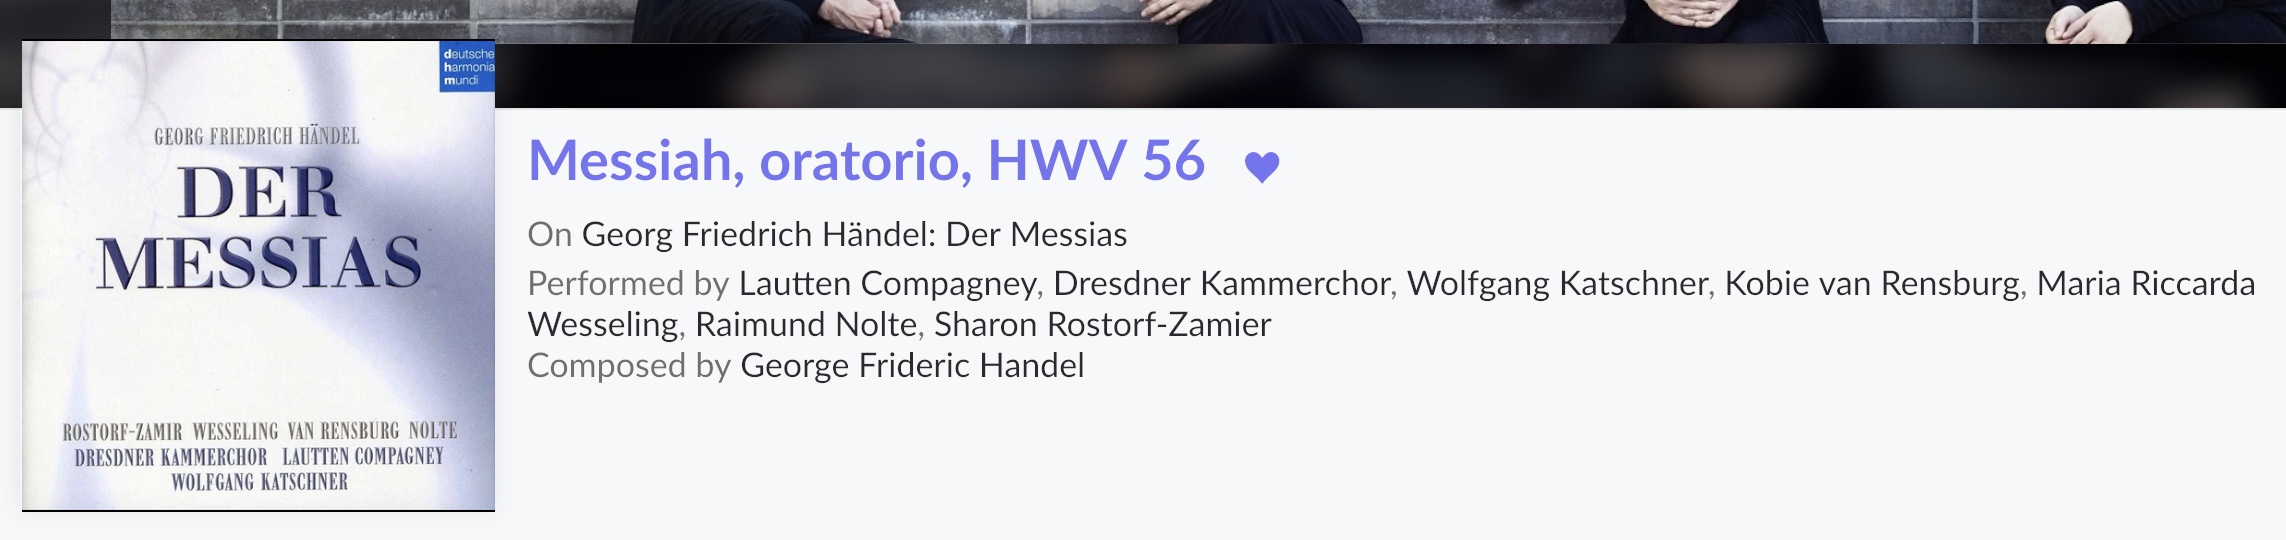
Task: Click "Georg Friedrich Händel" text on cover art
Action: point(257,137)
